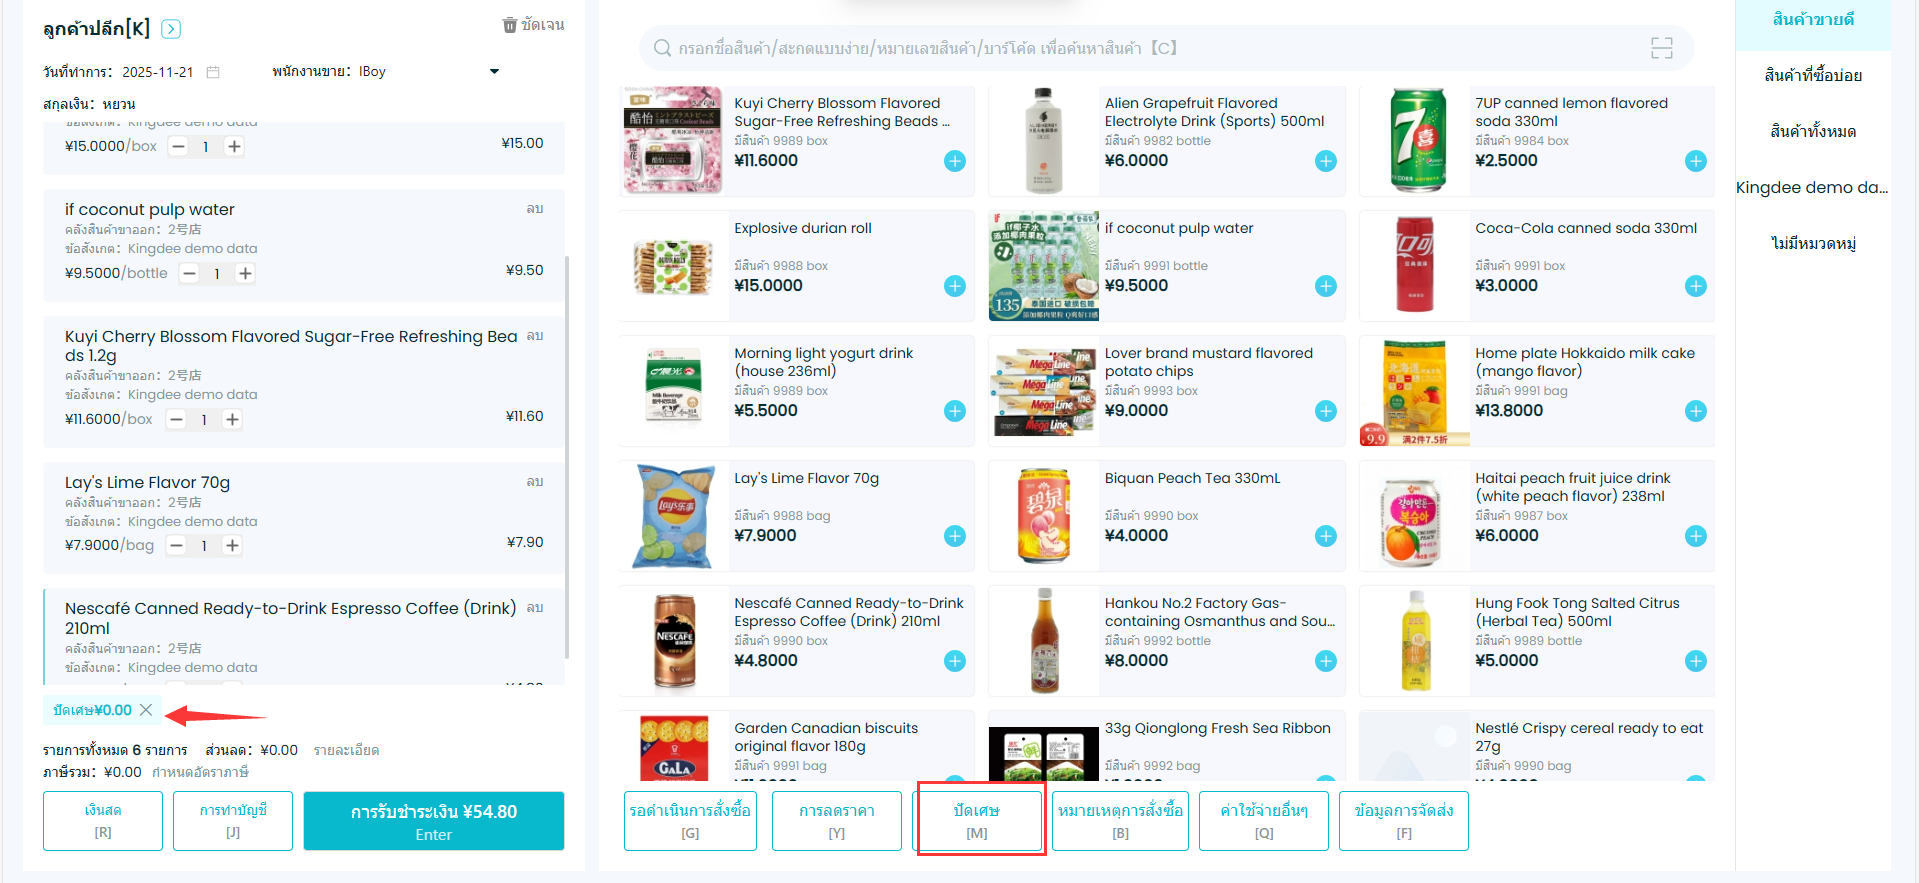Click the trash icon to clear cart
The image size is (1919, 883).
click(510, 25)
